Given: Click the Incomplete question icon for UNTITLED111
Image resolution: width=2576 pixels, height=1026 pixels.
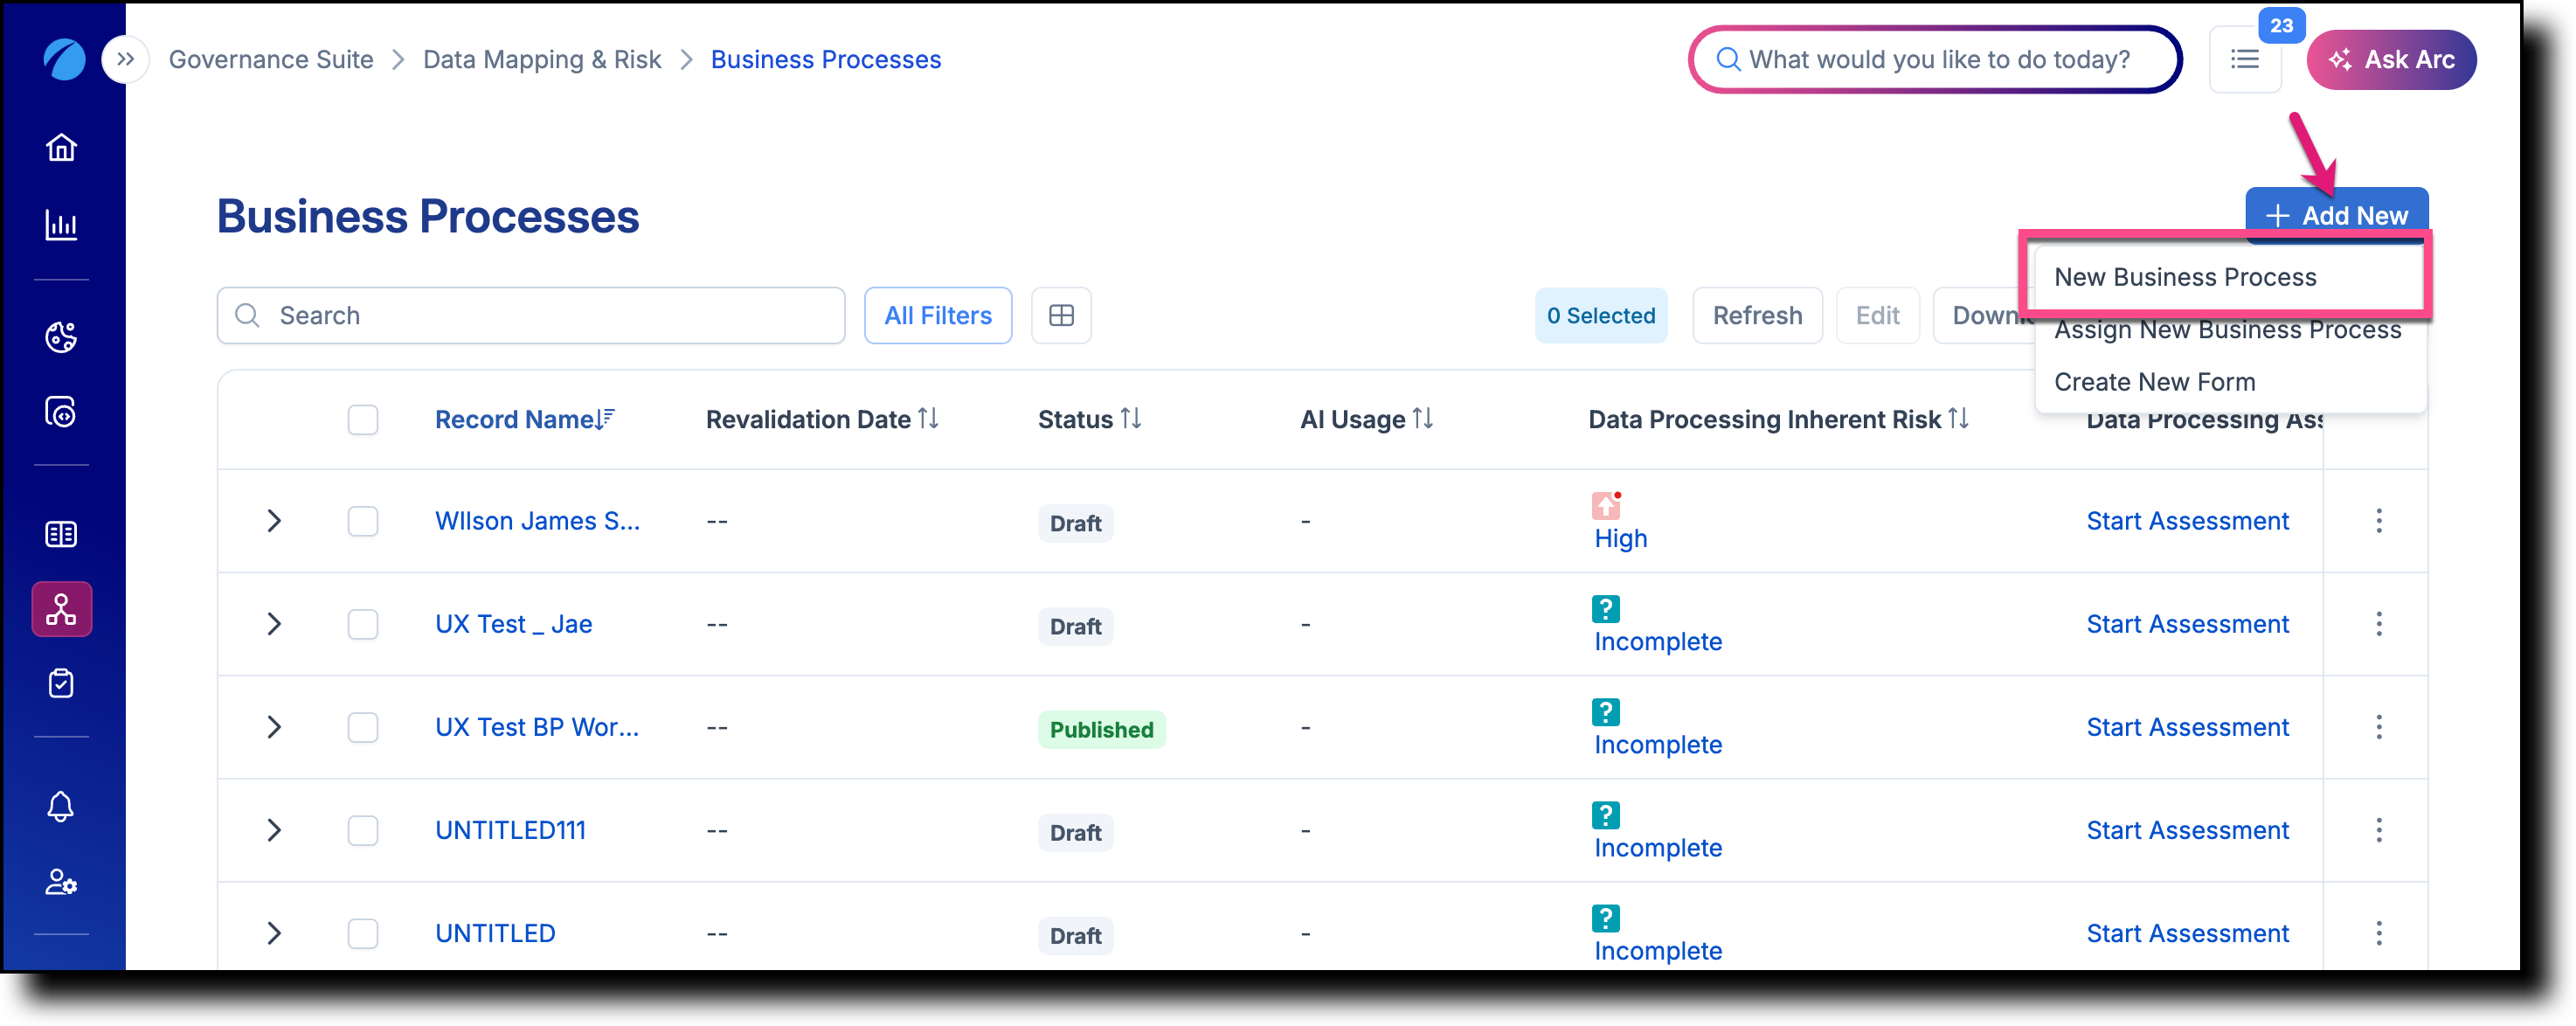Looking at the screenshot, I should click(1606, 815).
